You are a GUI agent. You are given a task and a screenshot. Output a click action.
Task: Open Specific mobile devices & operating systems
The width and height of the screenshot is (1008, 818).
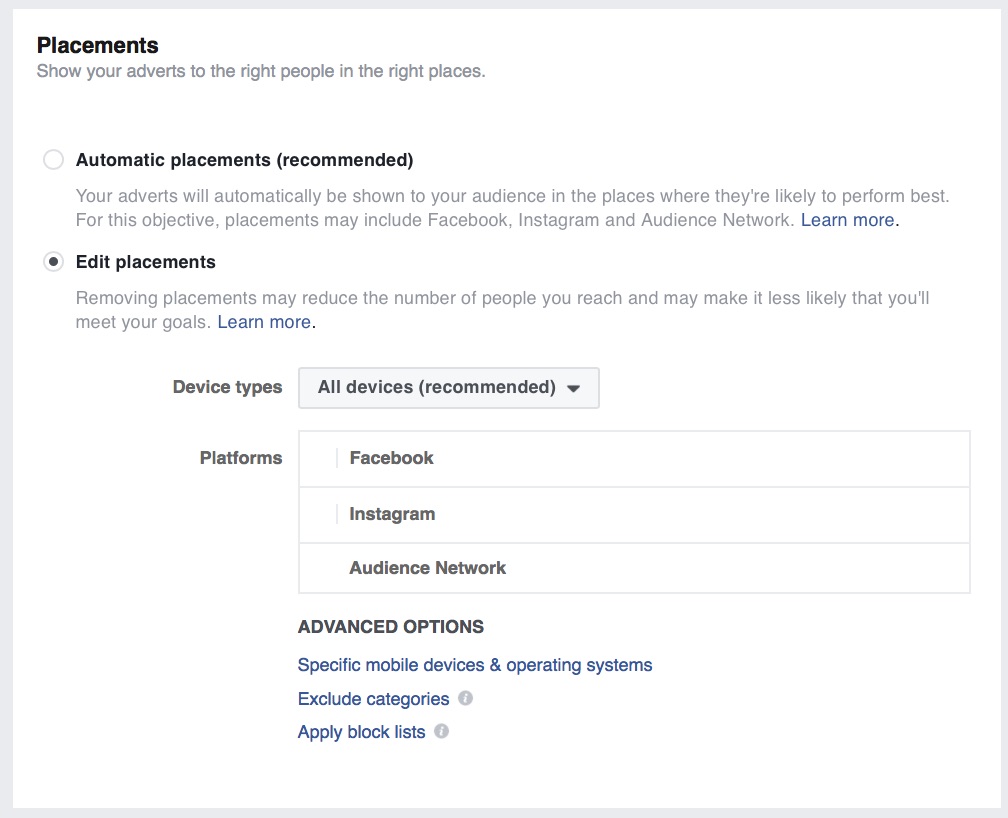point(474,665)
